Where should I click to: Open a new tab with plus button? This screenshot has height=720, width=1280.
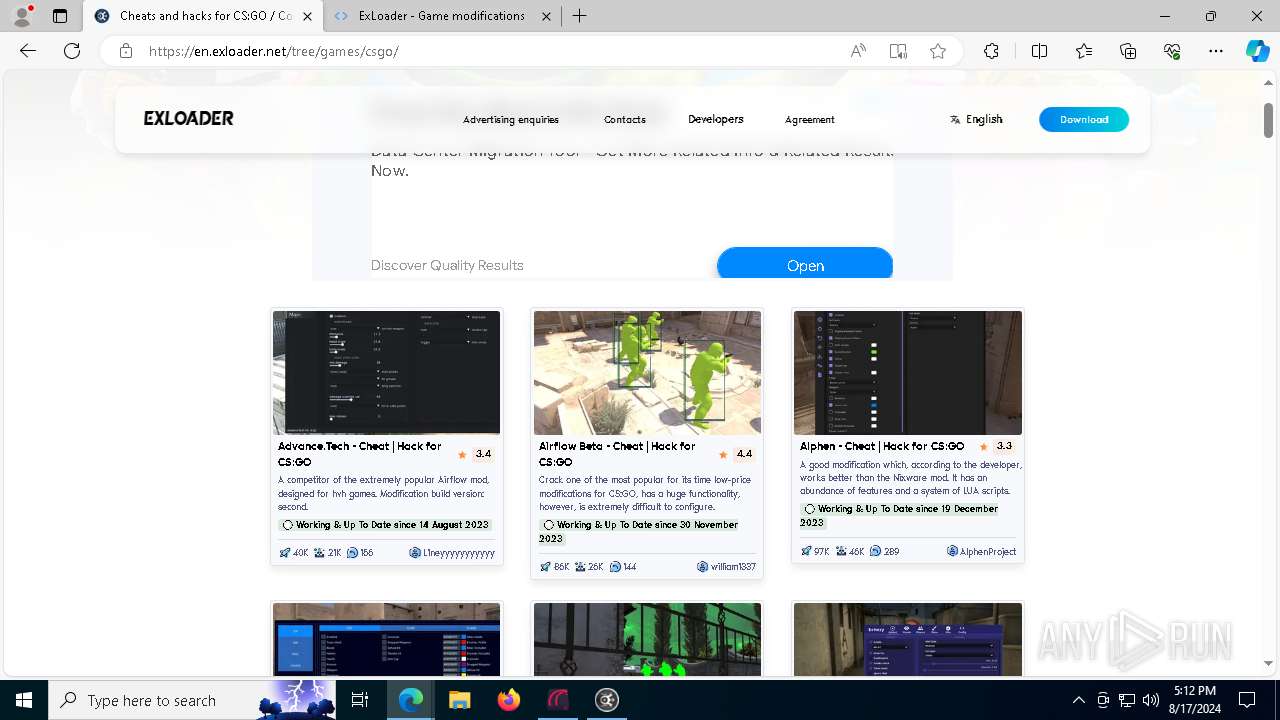click(x=580, y=16)
